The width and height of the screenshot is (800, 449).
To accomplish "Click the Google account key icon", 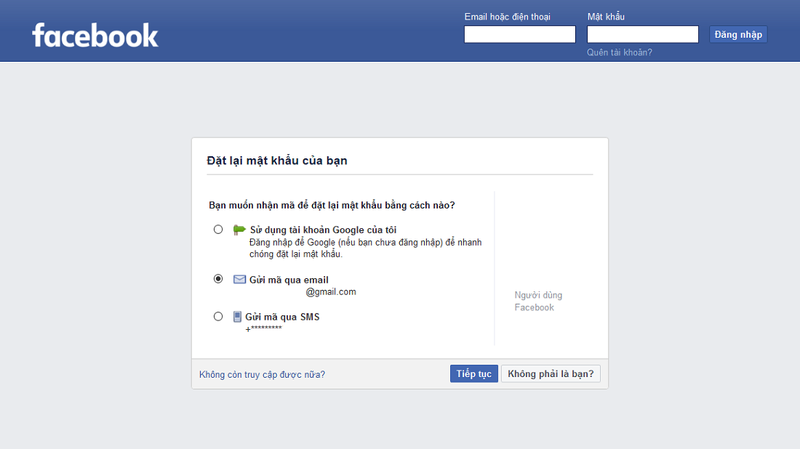I will pyautogui.click(x=239, y=229).
